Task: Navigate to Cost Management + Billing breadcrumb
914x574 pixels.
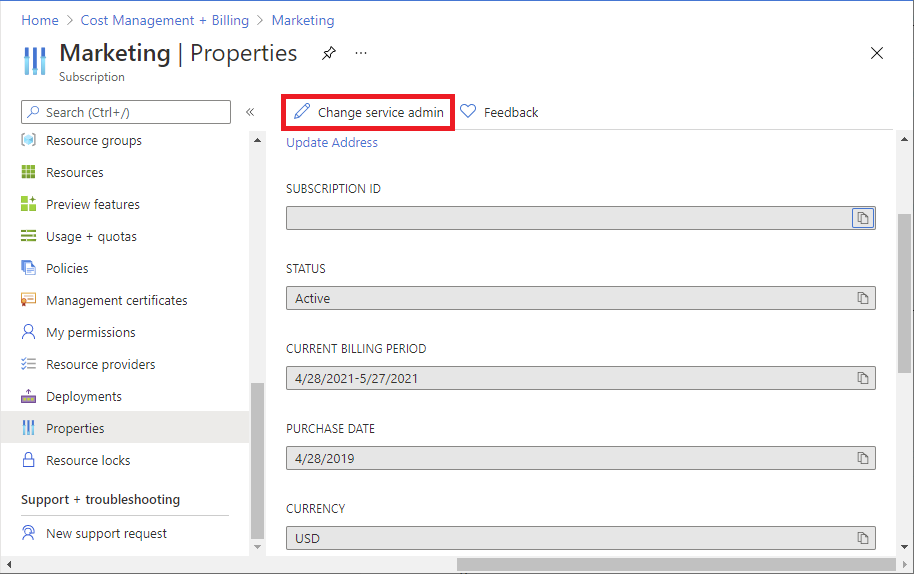Action: (165, 20)
